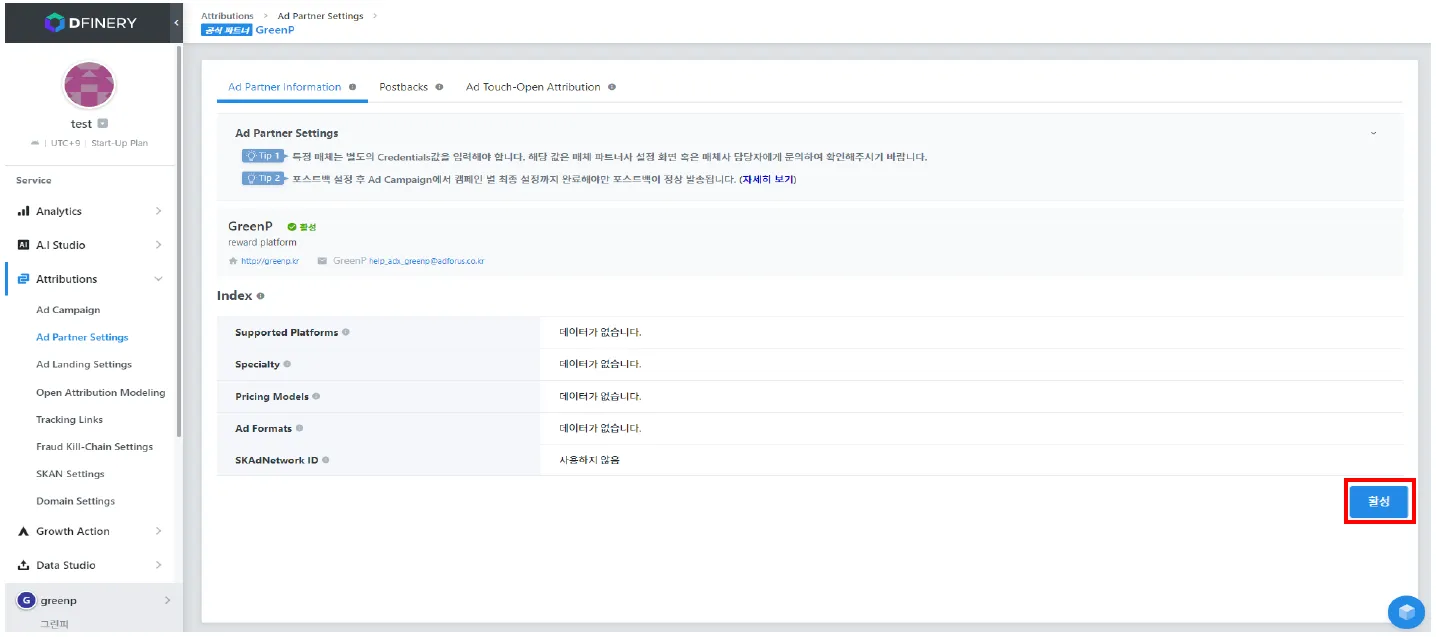Click info icon beside Pricing Models
The image size is (1436, 637).
316,396
